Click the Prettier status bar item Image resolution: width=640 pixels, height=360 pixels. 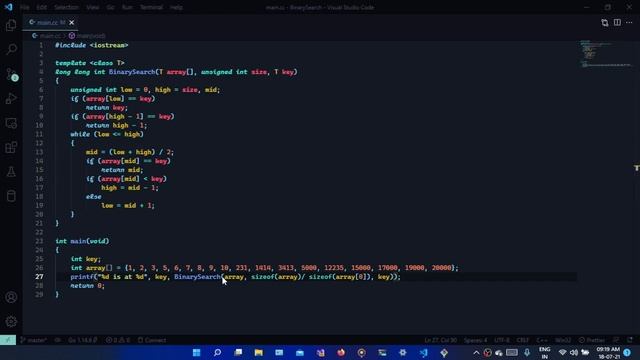point(592,340)
